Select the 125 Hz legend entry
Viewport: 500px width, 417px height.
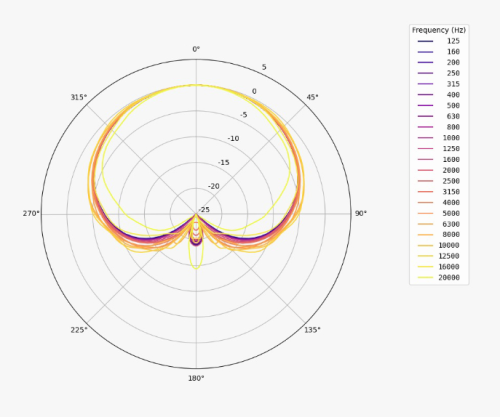[439, 41]
